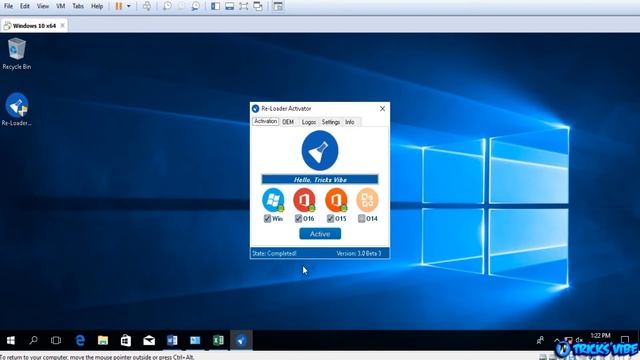Open Mail app from taskbar
The width and height of the screenshot is (640, 360).
pos(149,340)
